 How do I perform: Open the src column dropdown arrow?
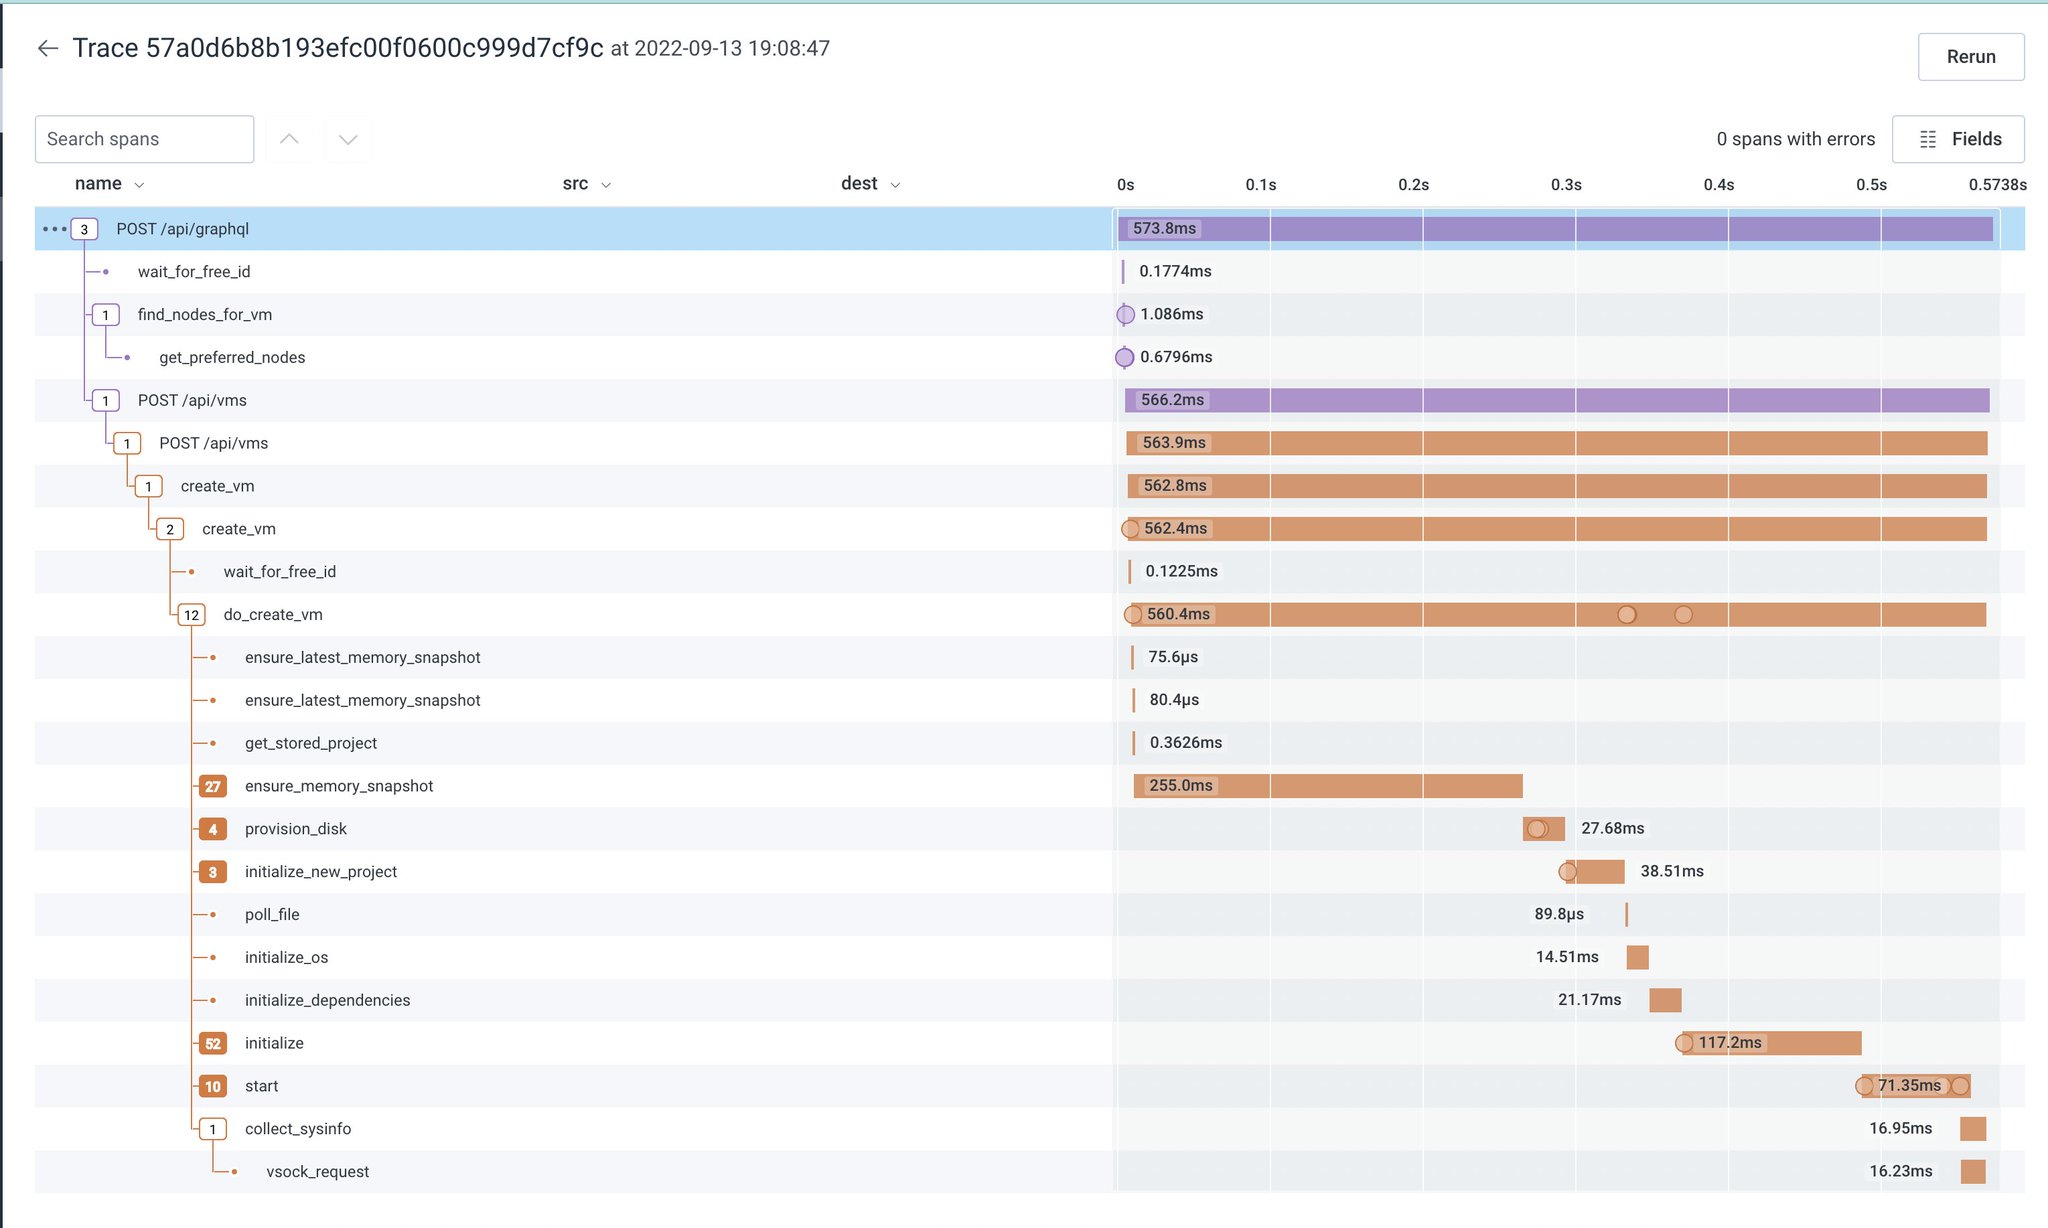click(606, 185)
